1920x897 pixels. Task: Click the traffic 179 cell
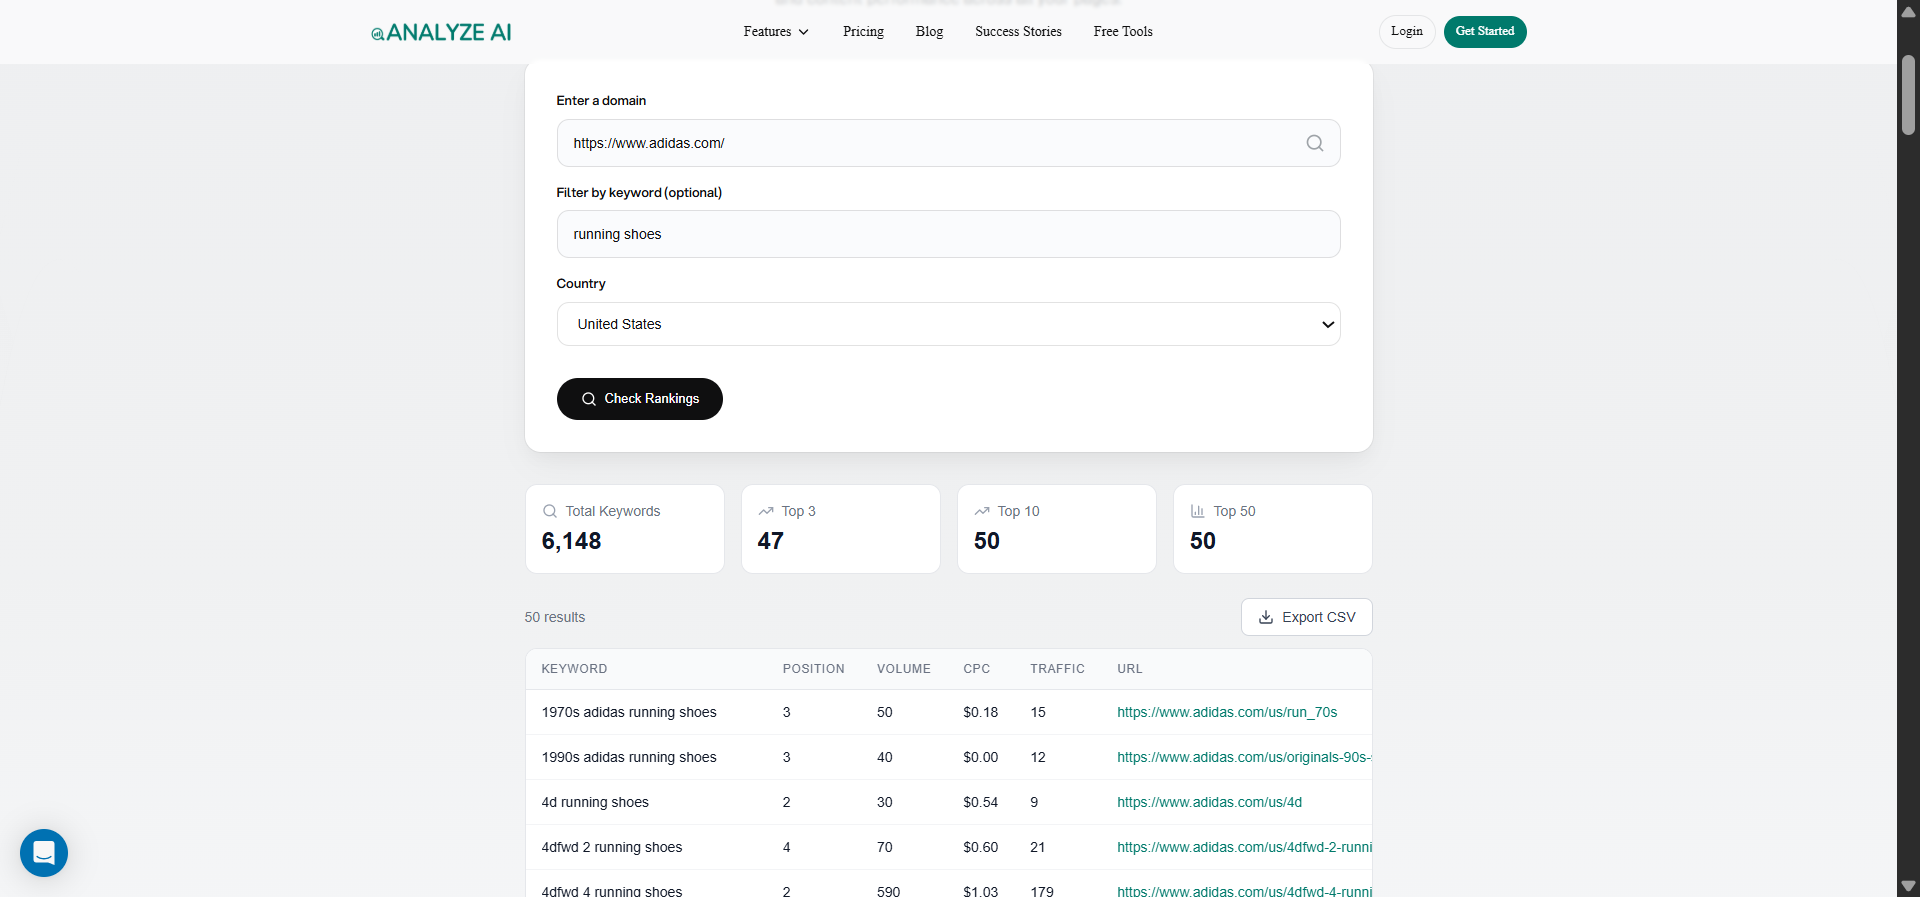(1042, 890)
